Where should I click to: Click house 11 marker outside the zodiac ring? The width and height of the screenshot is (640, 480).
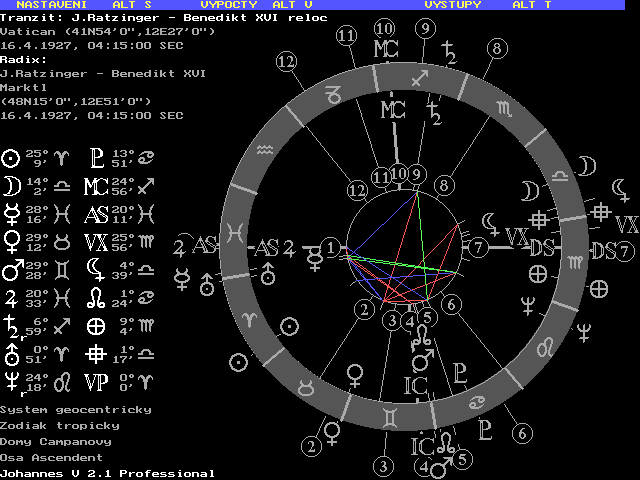(x=347, y=36)
